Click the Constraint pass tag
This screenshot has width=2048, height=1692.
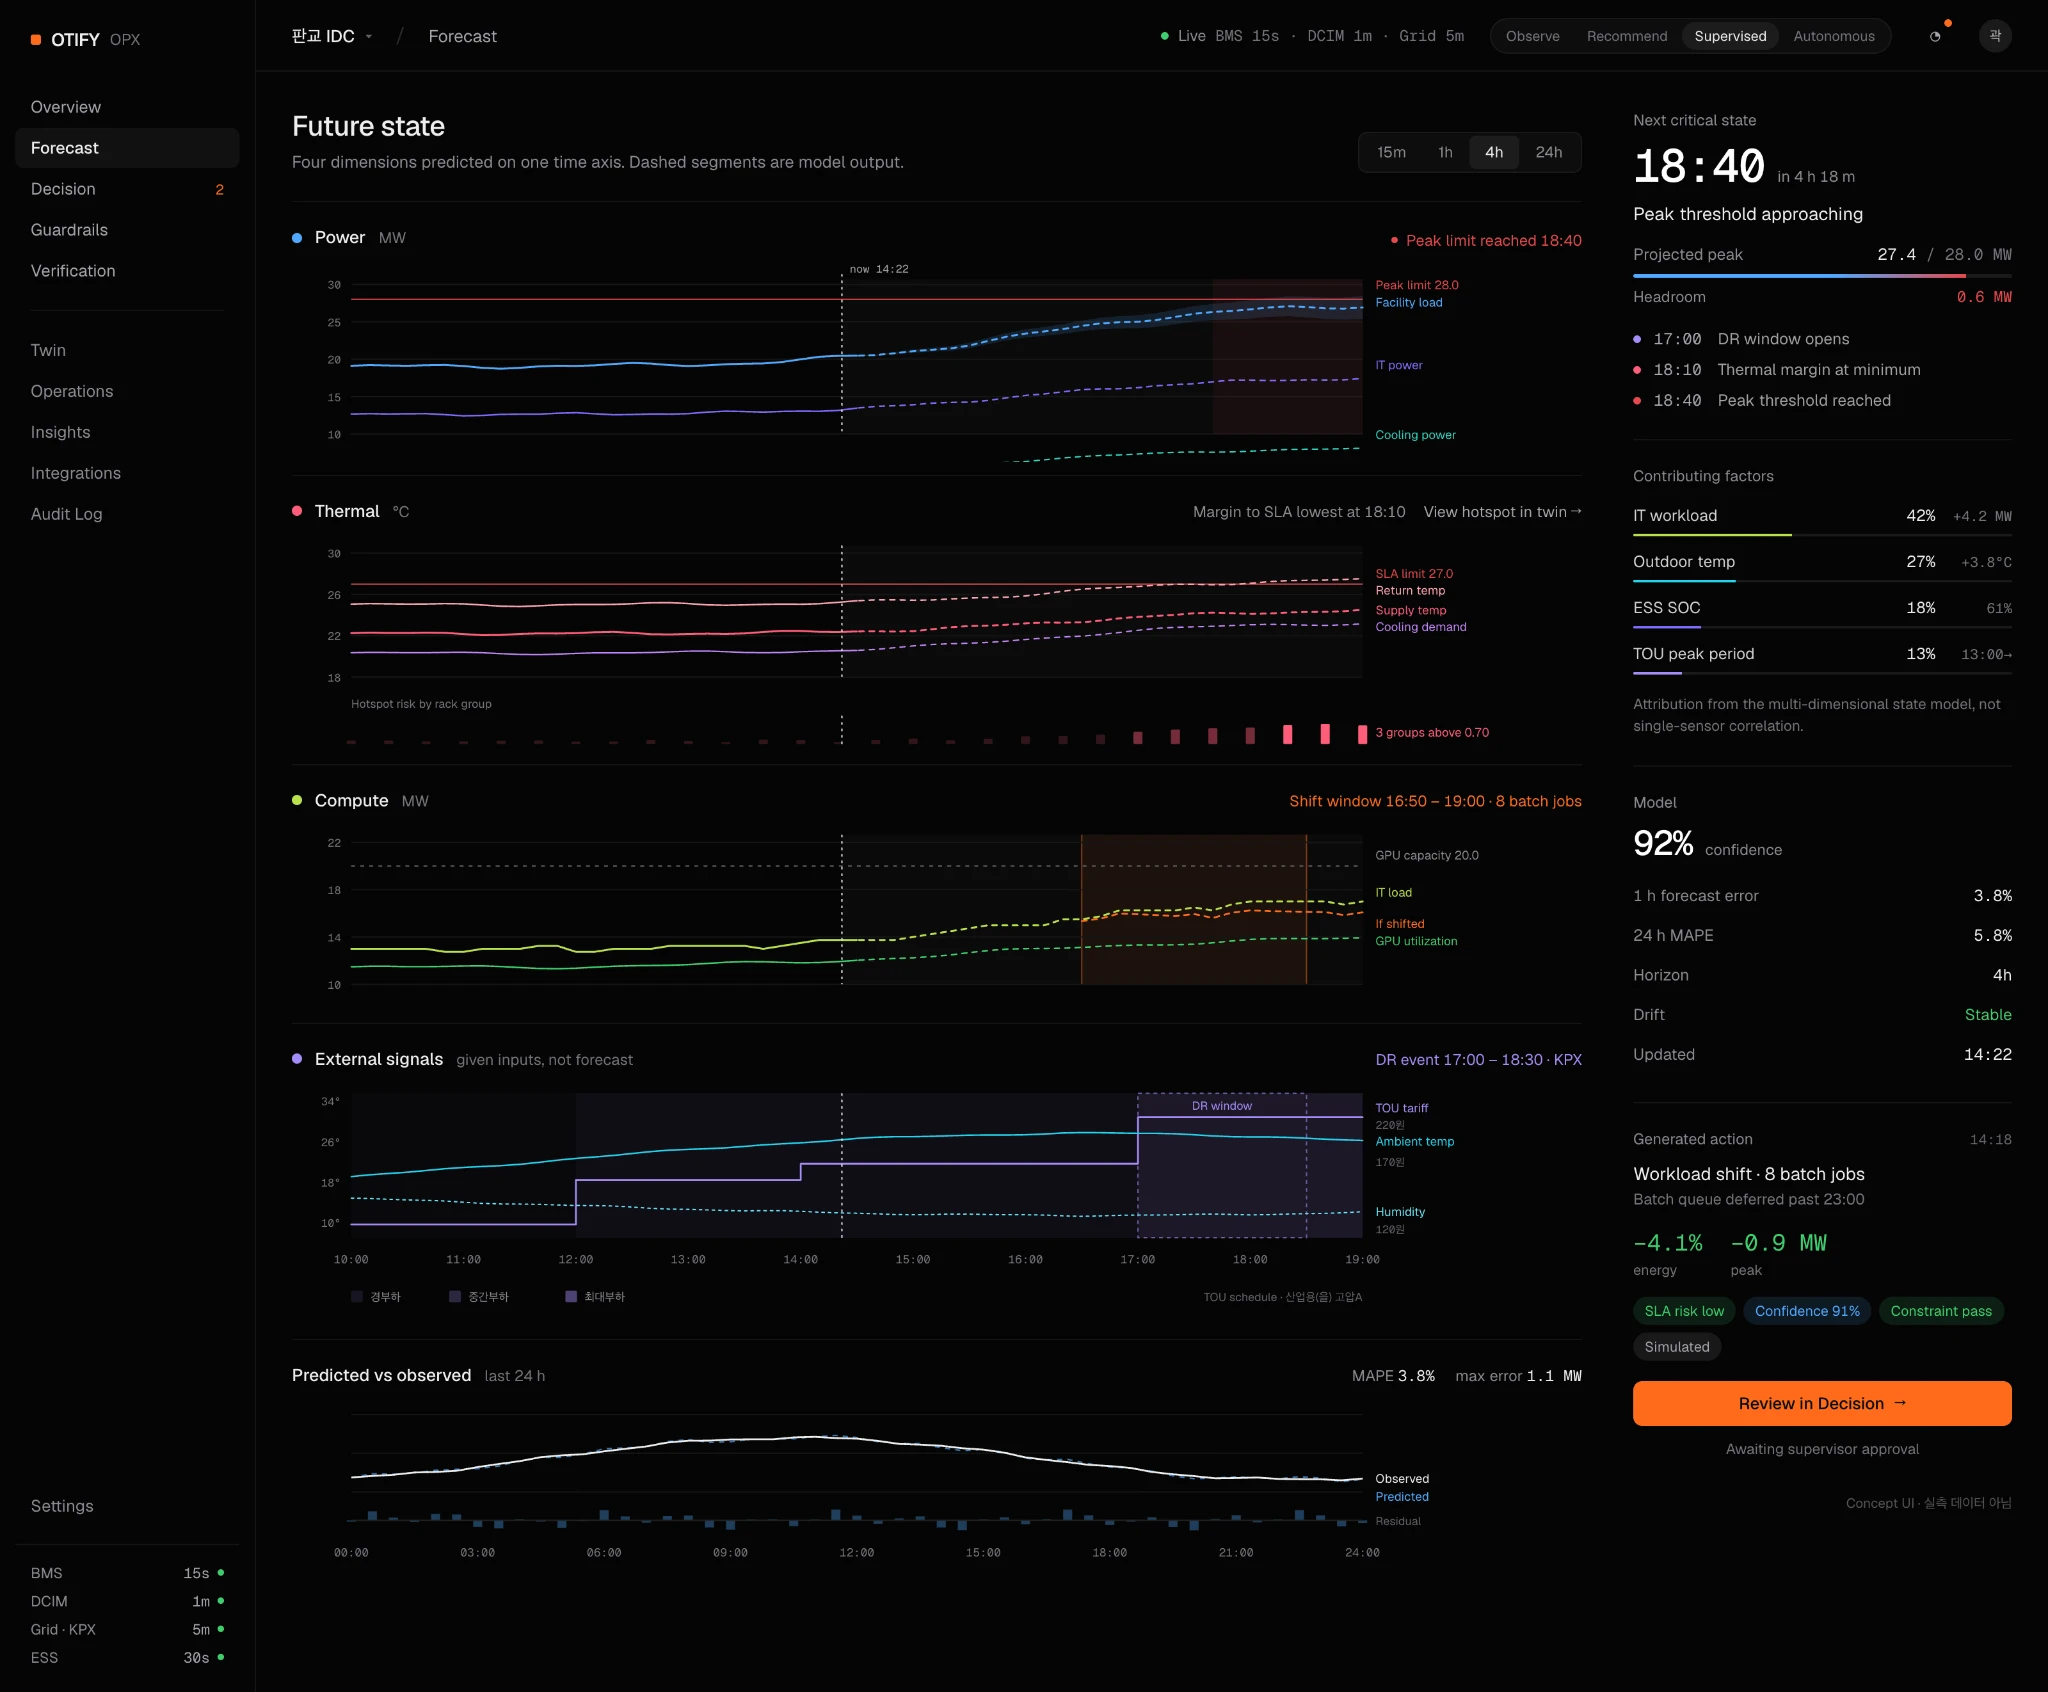[1941, 1311]
